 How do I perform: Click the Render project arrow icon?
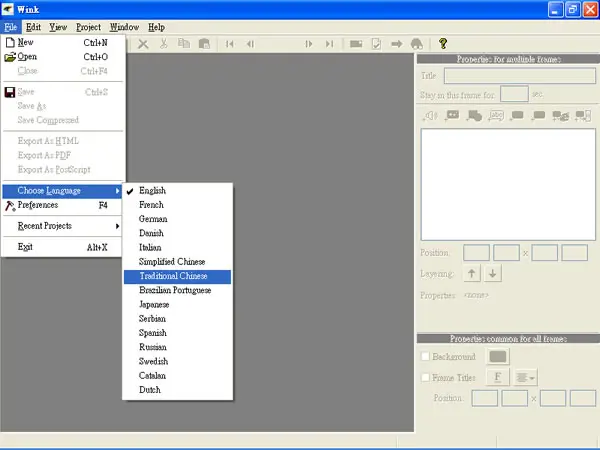coord(397,44)
